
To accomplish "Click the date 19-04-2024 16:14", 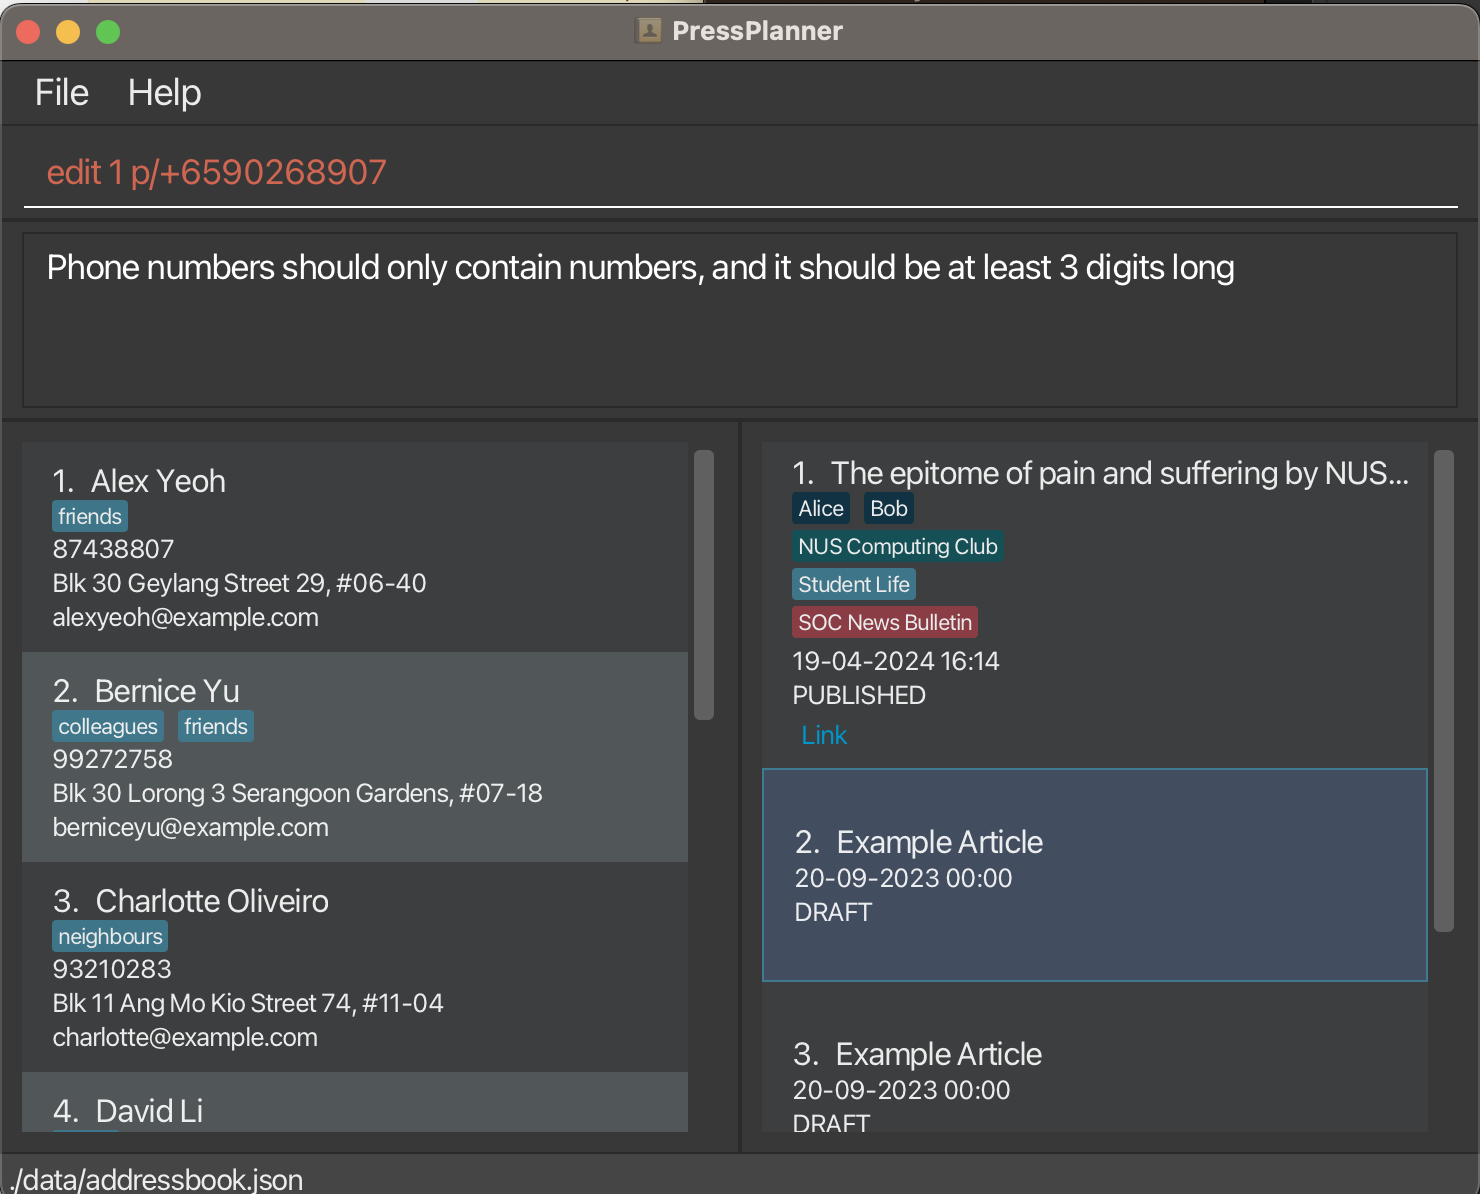I will 896,661.
